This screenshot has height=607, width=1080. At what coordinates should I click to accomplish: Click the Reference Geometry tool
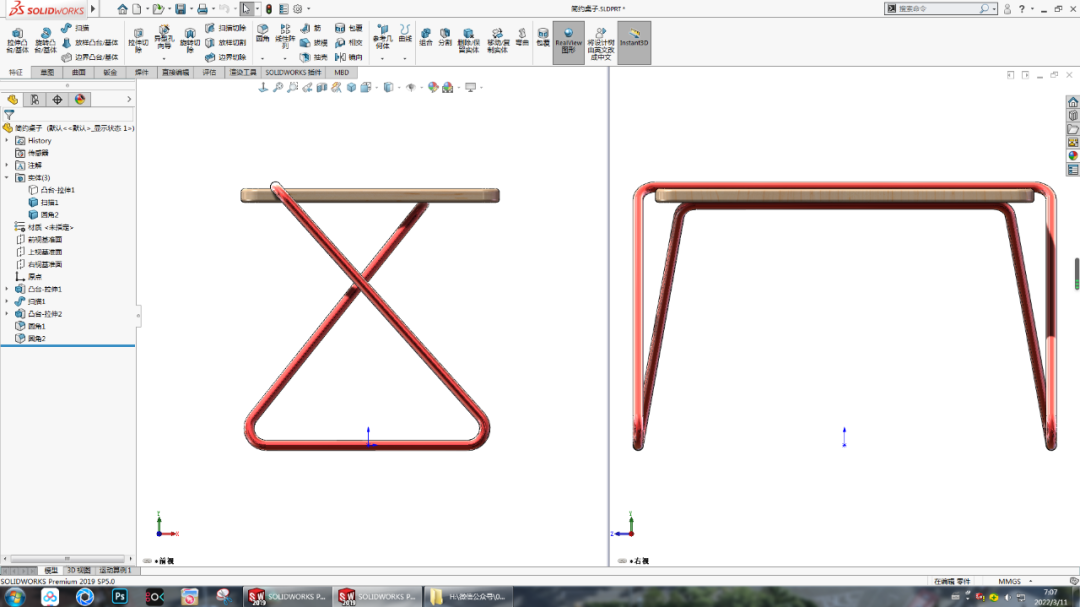tap(382, 38)
